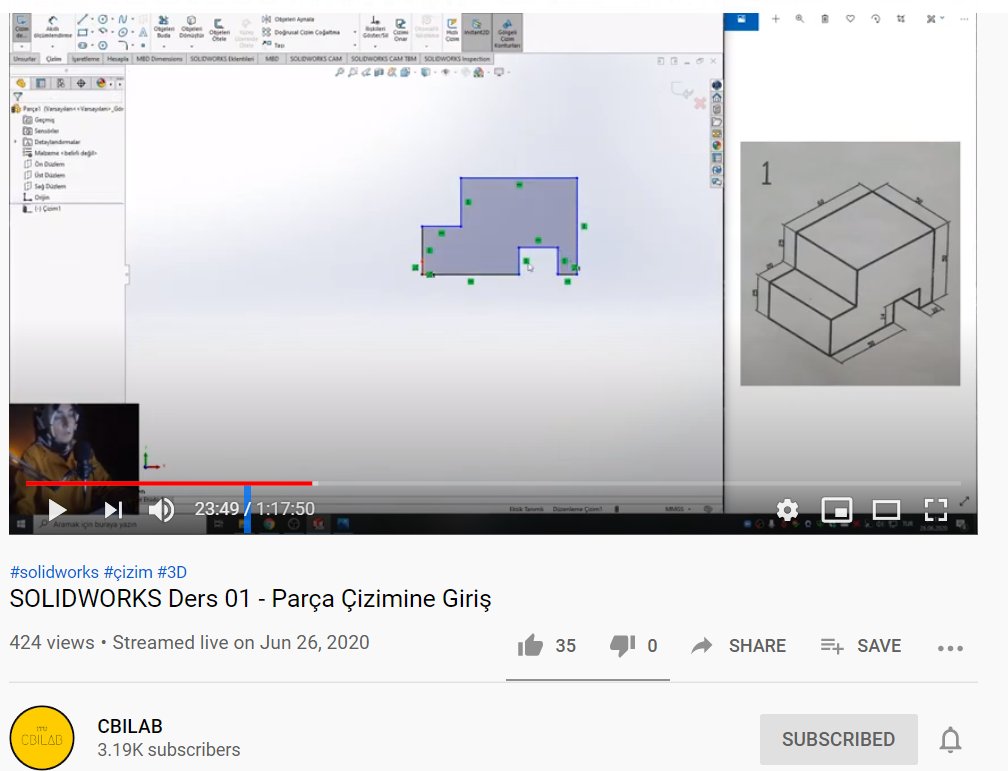
Task: Switch to the Unsurlar tab
Action: click(x=25, y=59)
